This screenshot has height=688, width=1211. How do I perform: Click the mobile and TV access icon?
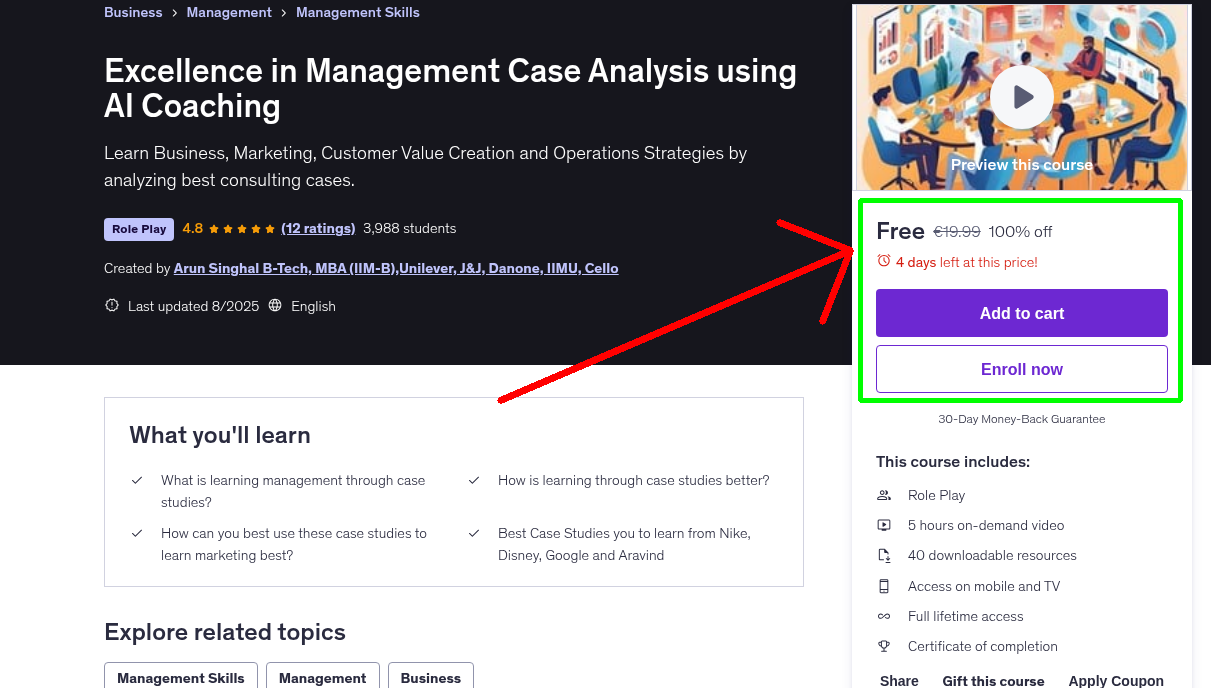[884, 585]
